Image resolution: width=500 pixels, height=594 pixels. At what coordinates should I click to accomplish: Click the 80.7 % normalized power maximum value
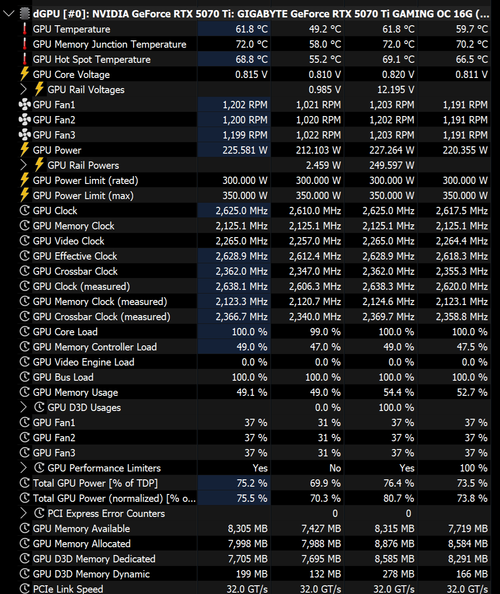tap(398, 499)
